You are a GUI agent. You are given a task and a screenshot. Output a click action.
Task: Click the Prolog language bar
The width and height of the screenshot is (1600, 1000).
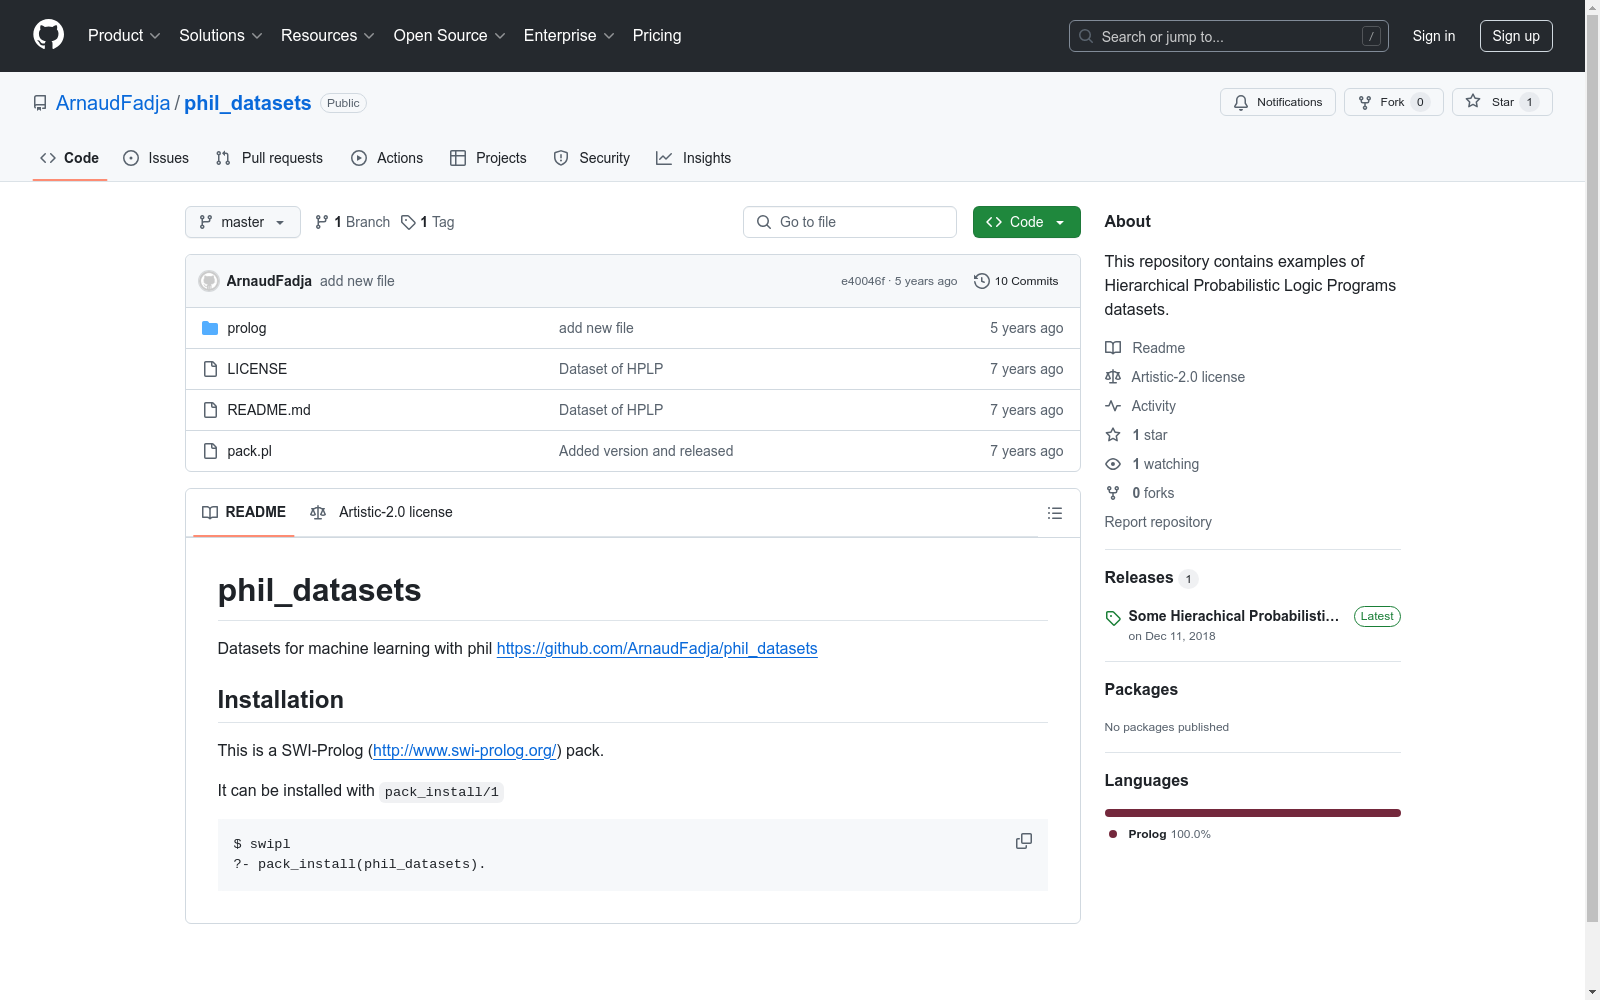pyautogui.click(x=1253, y=813)
